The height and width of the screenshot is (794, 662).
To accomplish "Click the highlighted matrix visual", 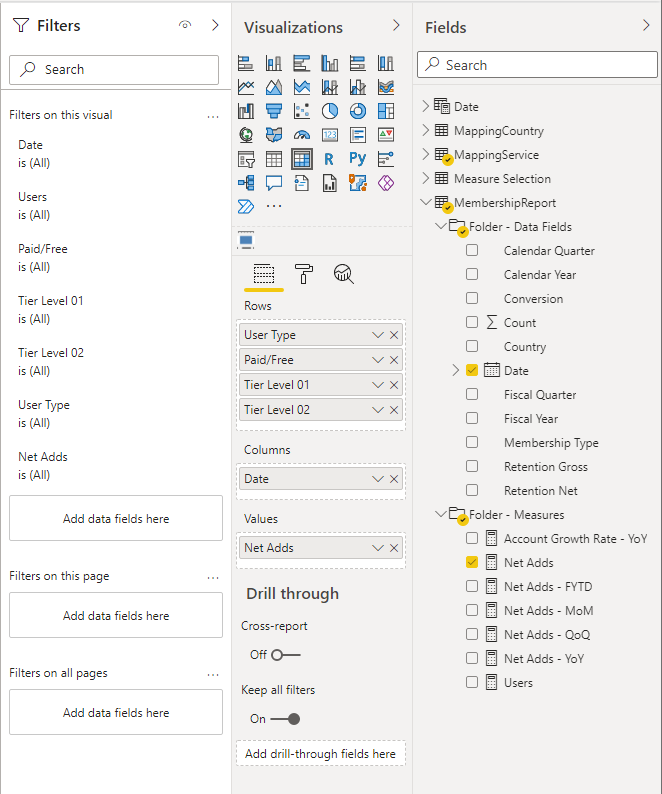I will pos(302,159).
